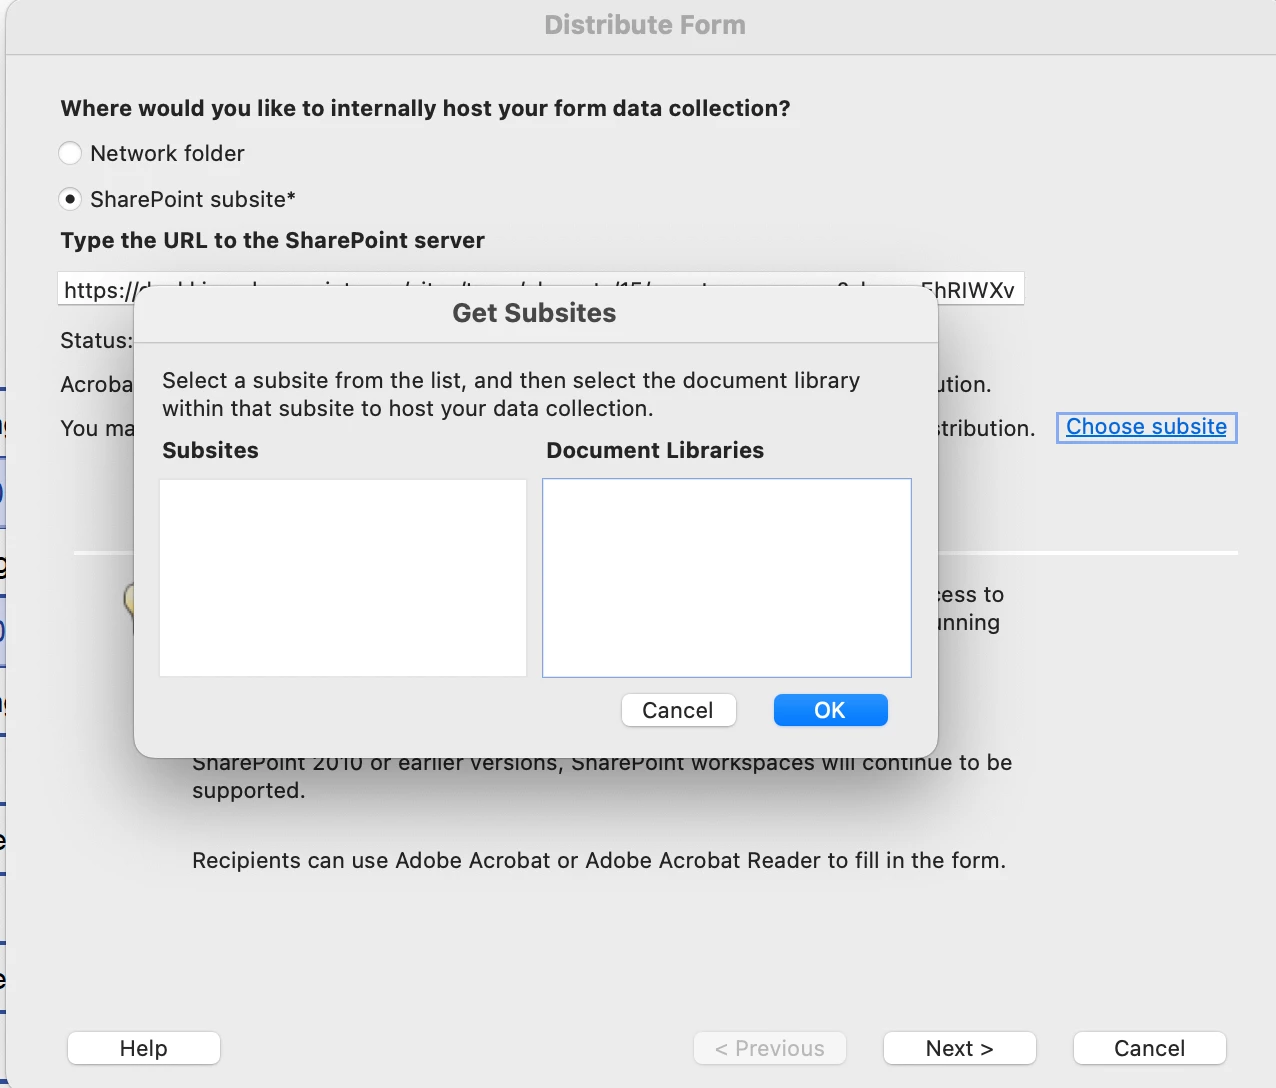1276x1088 pixels.
Task: Open the Choose subsite link
Action: coord(1146,427)
